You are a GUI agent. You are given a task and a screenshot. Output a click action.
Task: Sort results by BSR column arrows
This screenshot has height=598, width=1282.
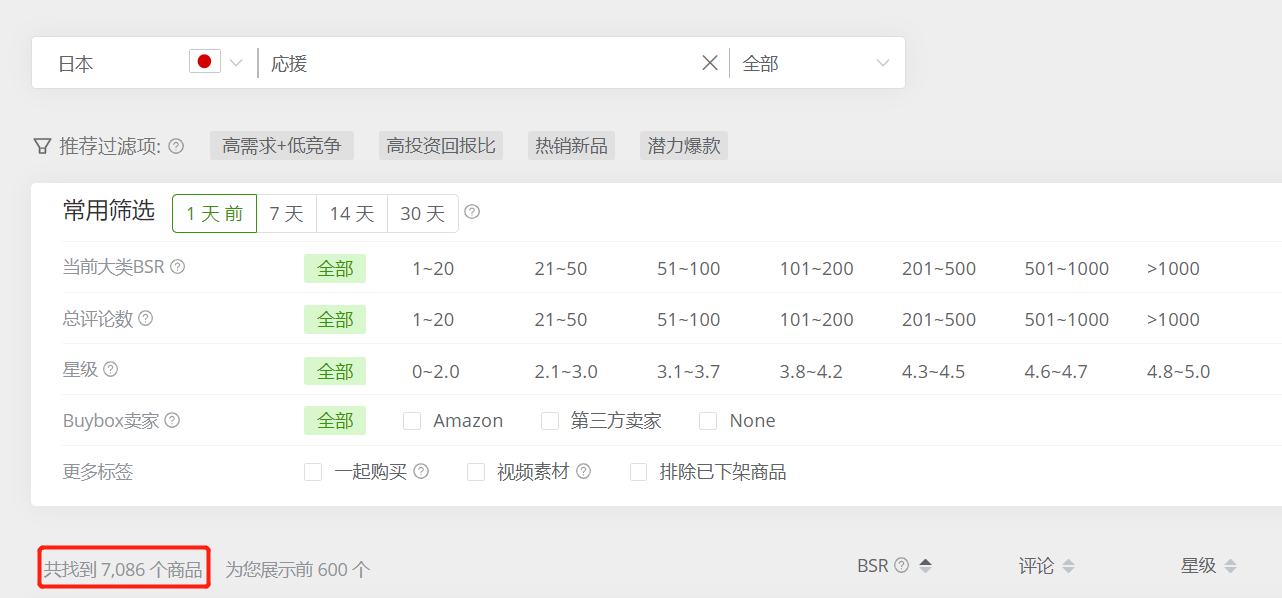(925, 566)
